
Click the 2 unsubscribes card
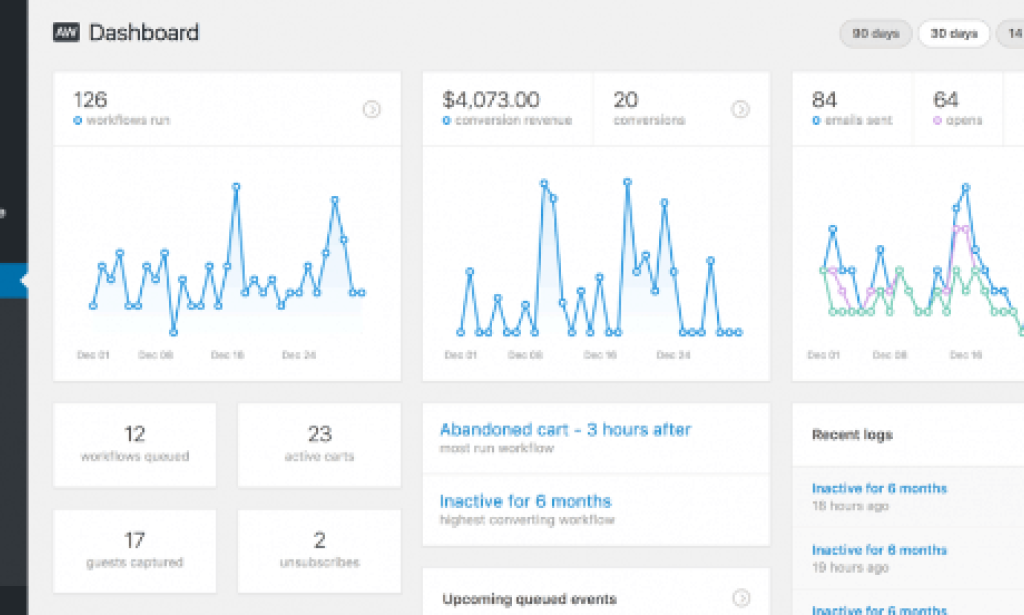319,551
